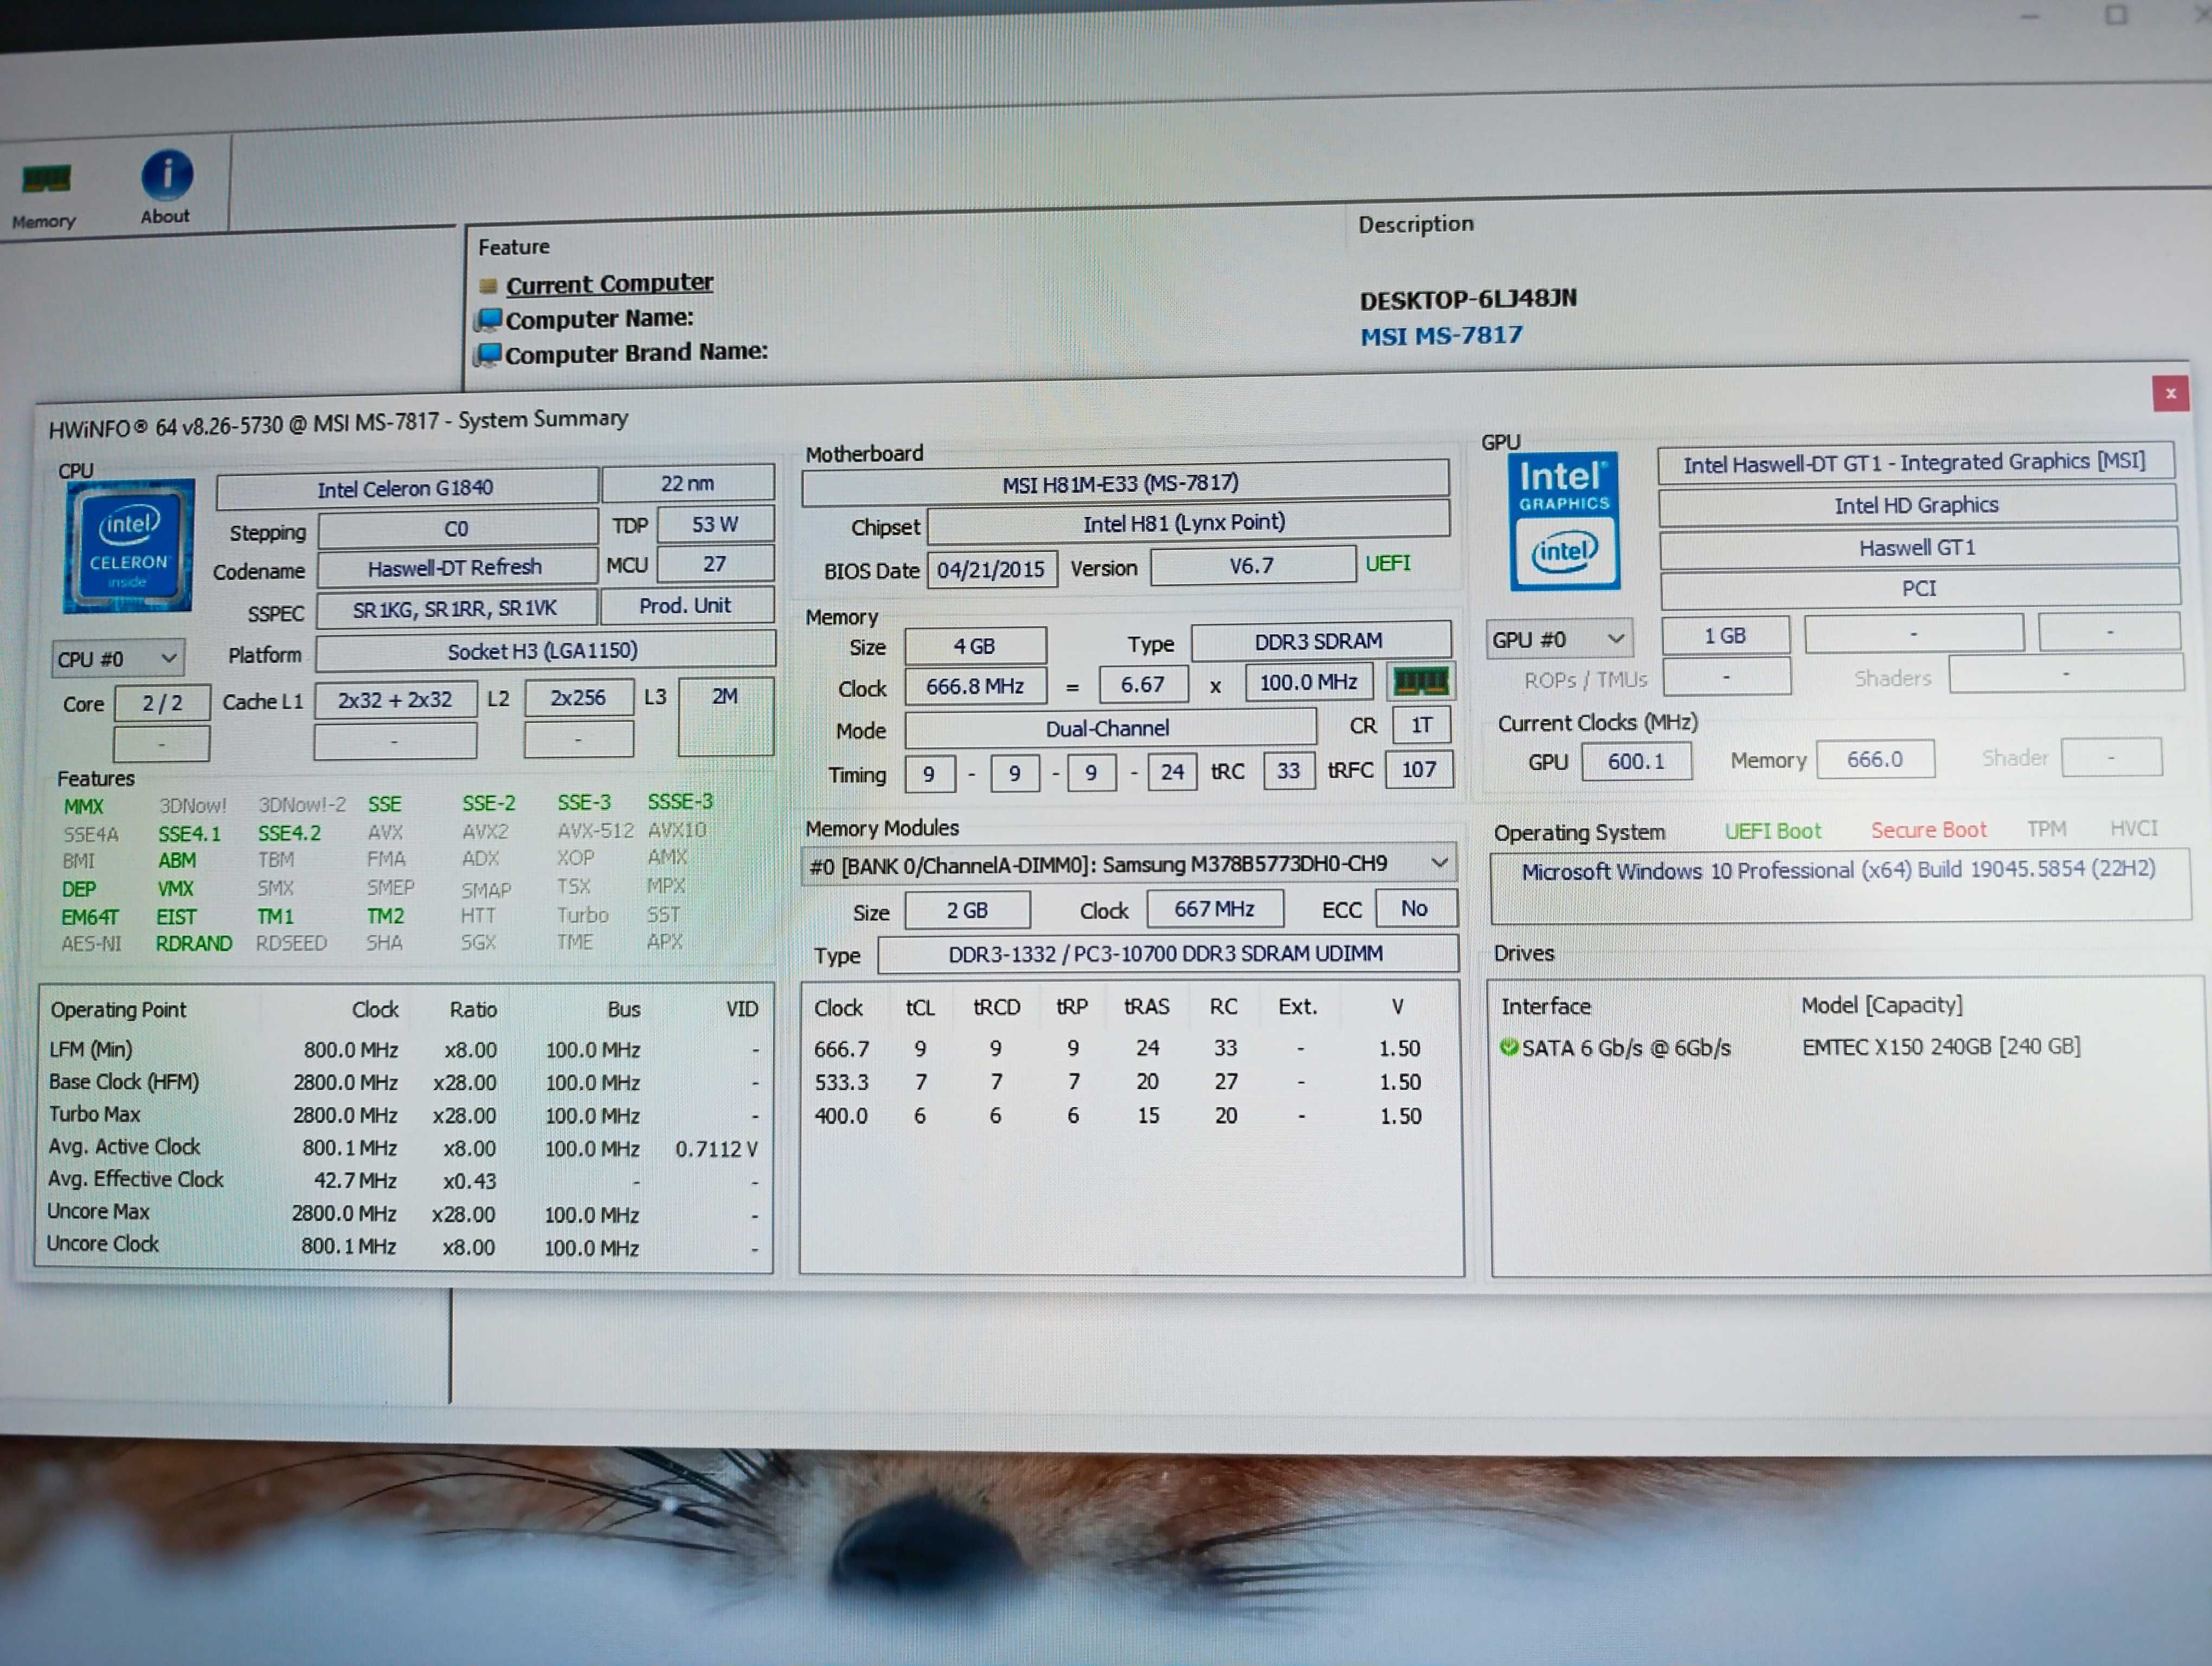Click the green memory module icon
The height and width of the screenshot is (1666, 2212).
1420,682
